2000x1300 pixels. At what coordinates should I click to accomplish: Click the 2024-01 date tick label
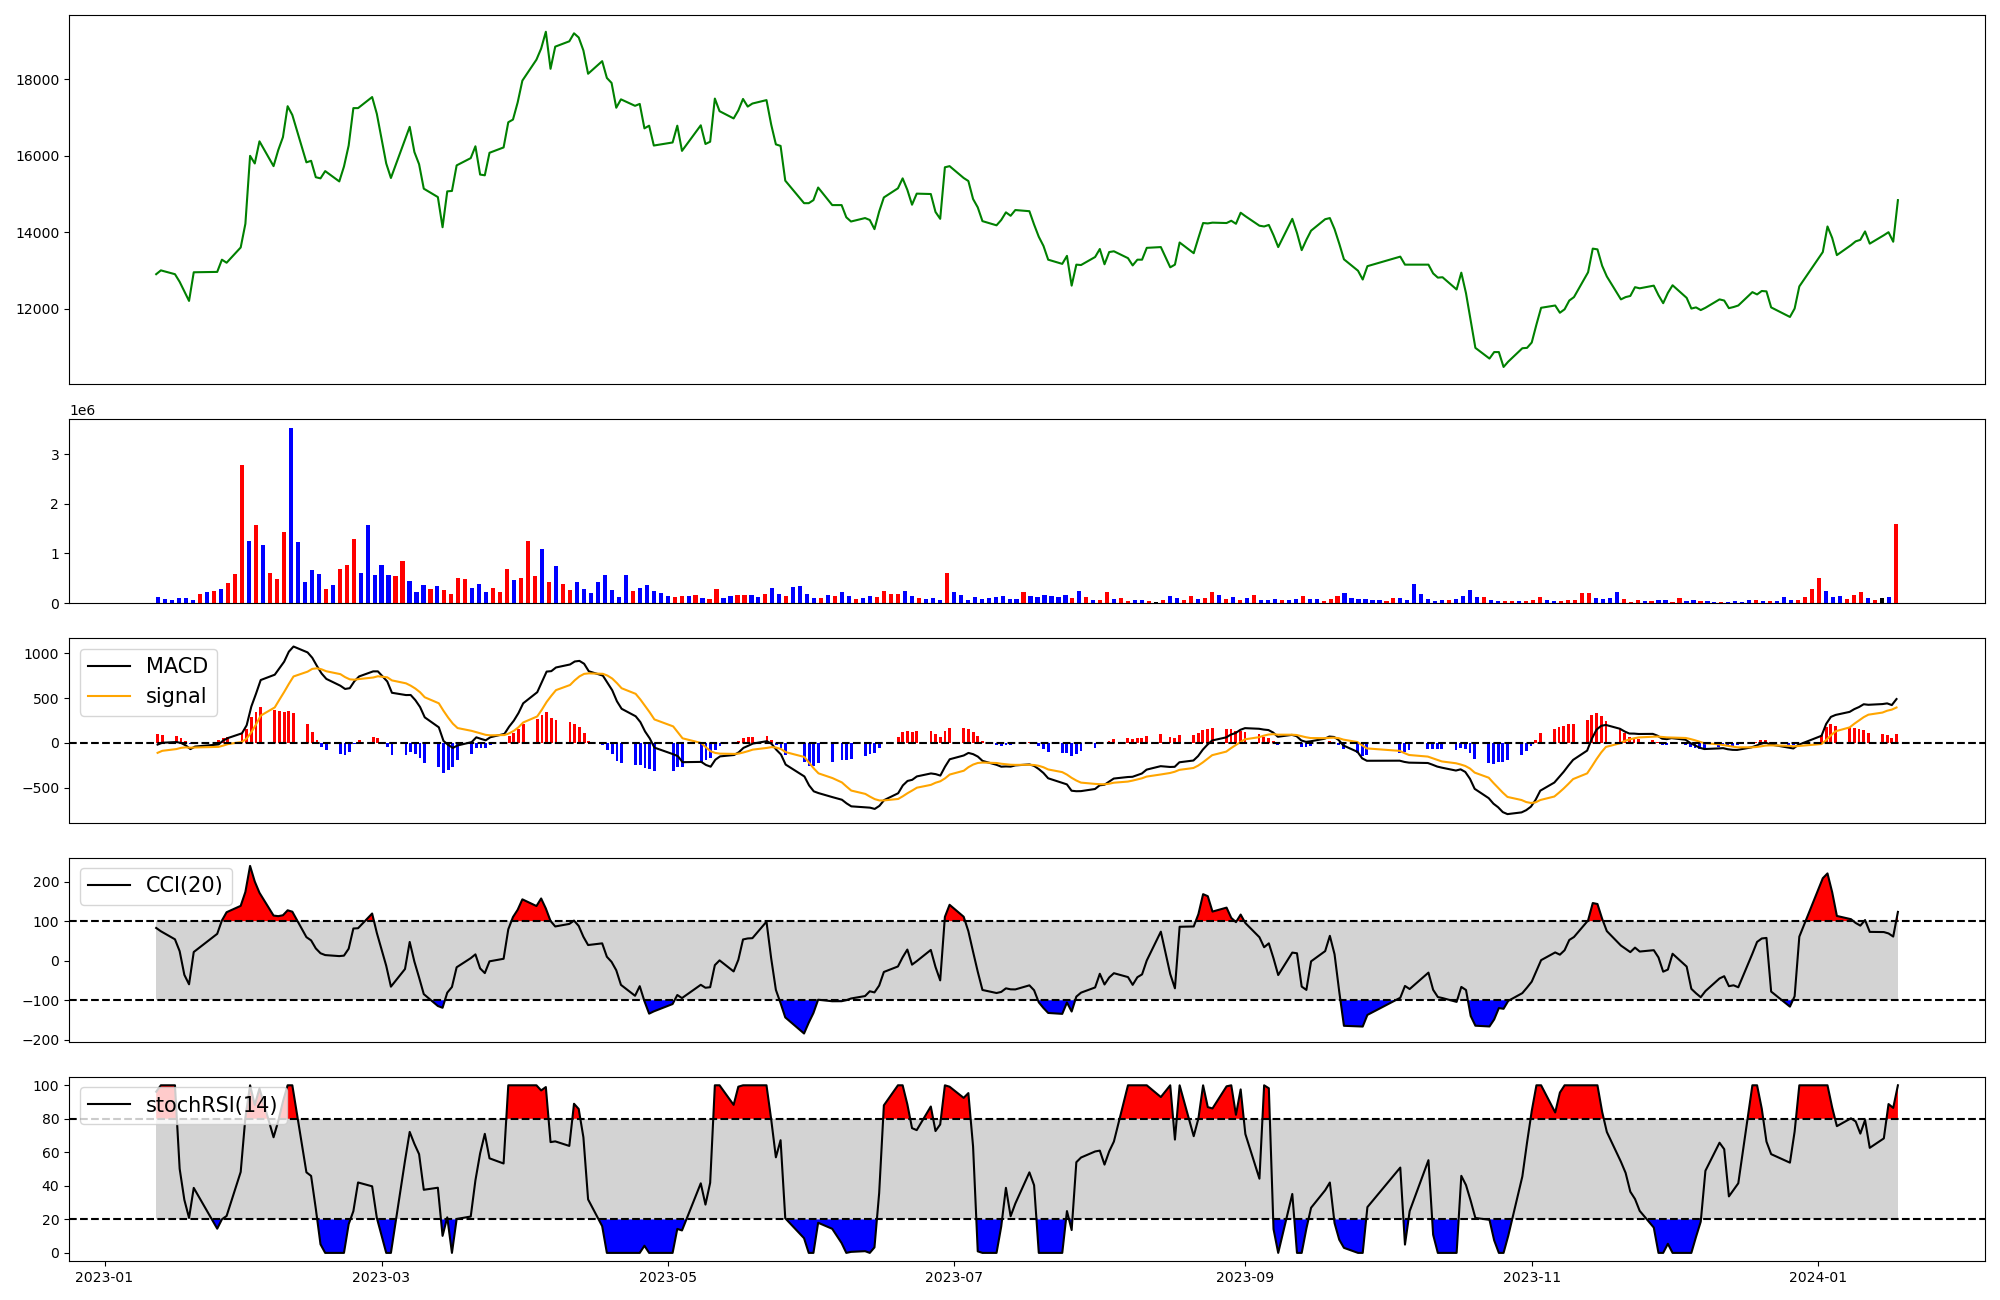coord(1817,1277)
